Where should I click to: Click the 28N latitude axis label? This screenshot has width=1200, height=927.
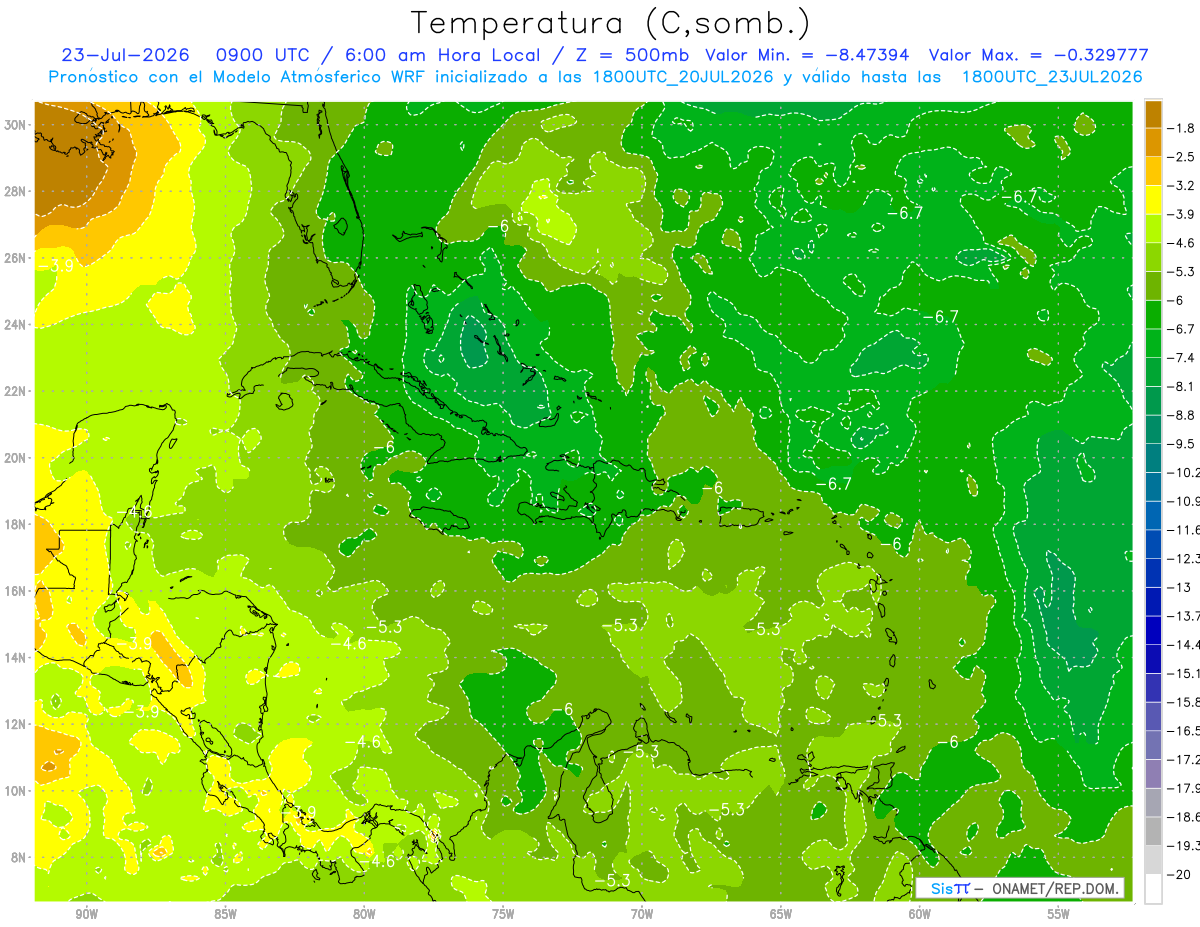click(17, 191)
